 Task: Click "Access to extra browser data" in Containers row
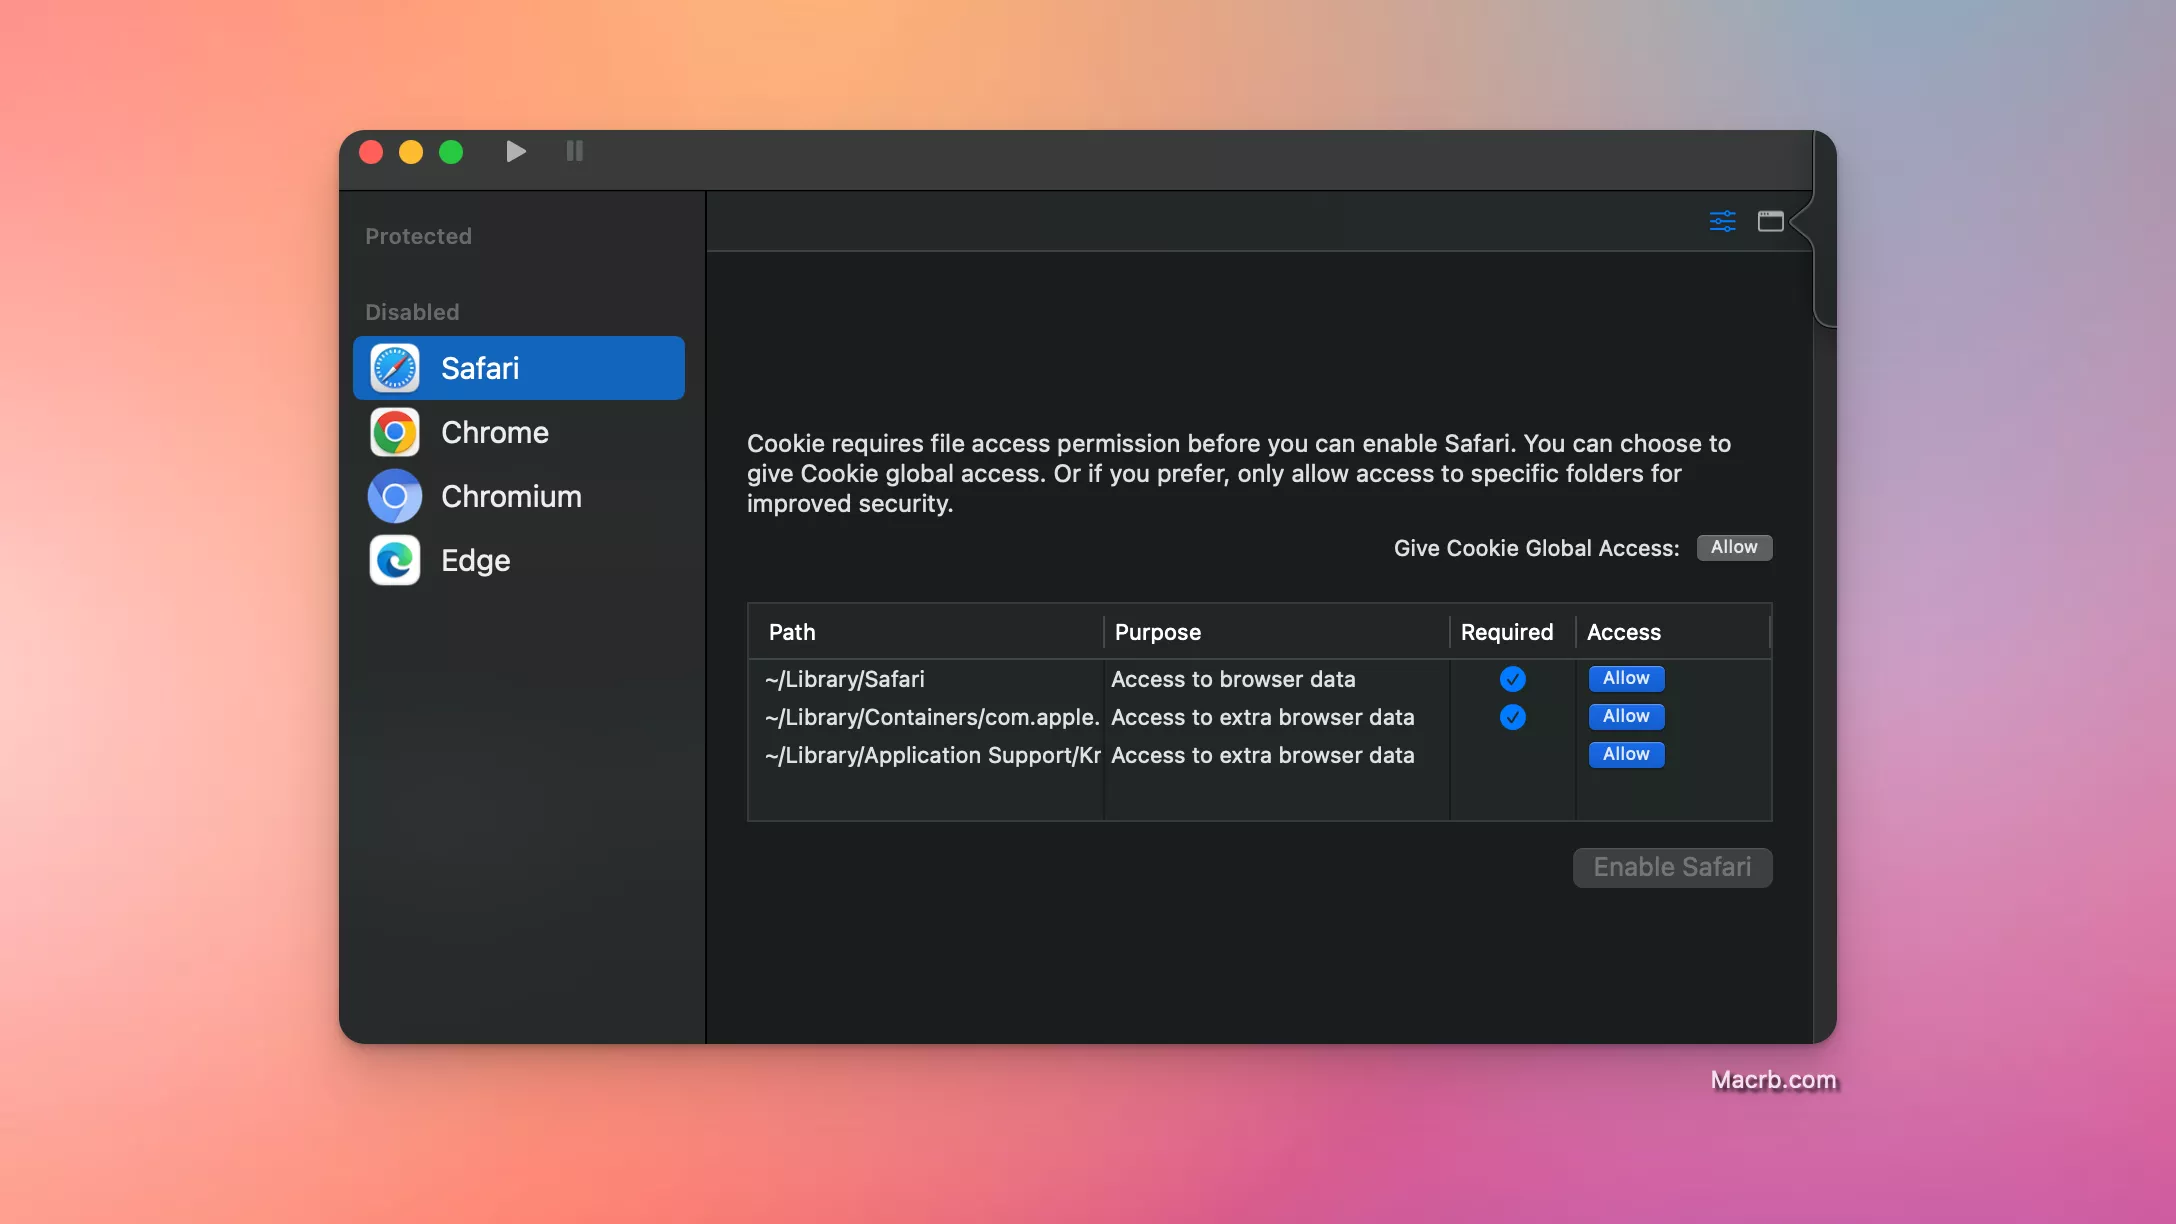1262,717
